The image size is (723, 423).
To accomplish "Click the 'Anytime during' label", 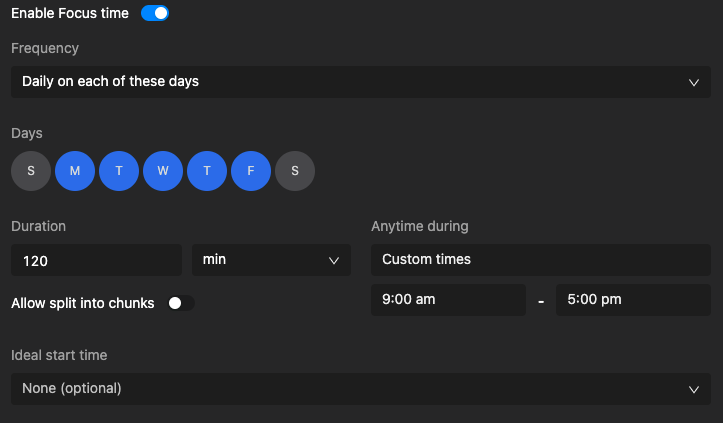I will click(x=420, y=226).
